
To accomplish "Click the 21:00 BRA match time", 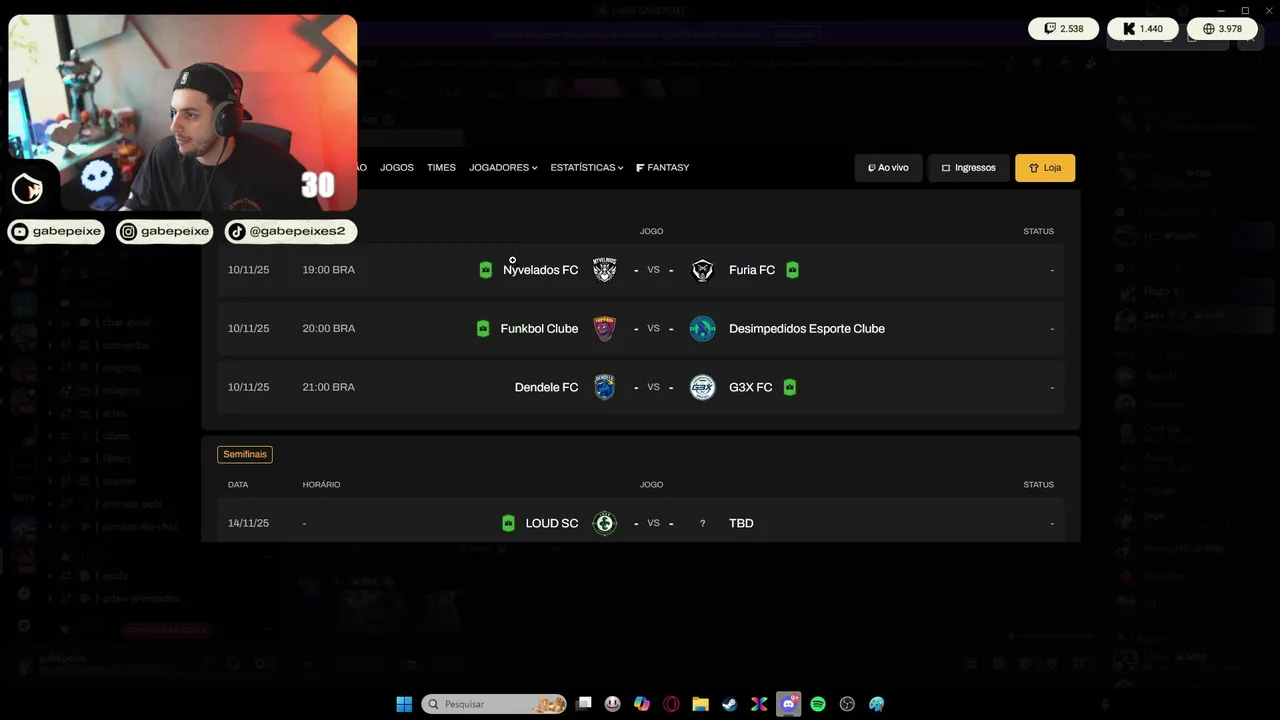I will tap(329, 387).
